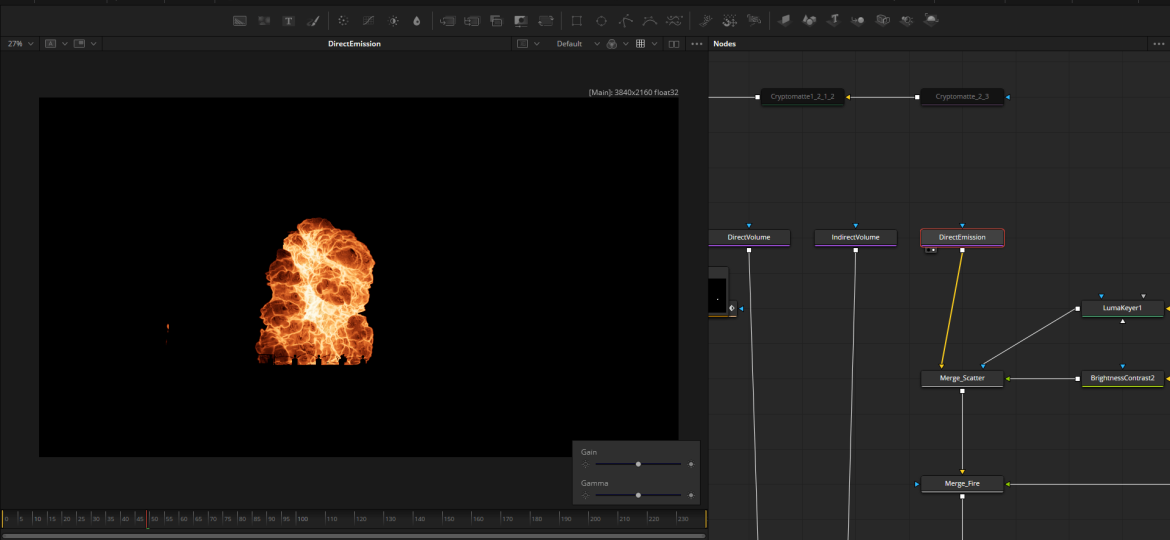Click the Nodes panel title
The width and height of the screenshot is (1170, 540).
pyautogui.click(x=724, y=44)
